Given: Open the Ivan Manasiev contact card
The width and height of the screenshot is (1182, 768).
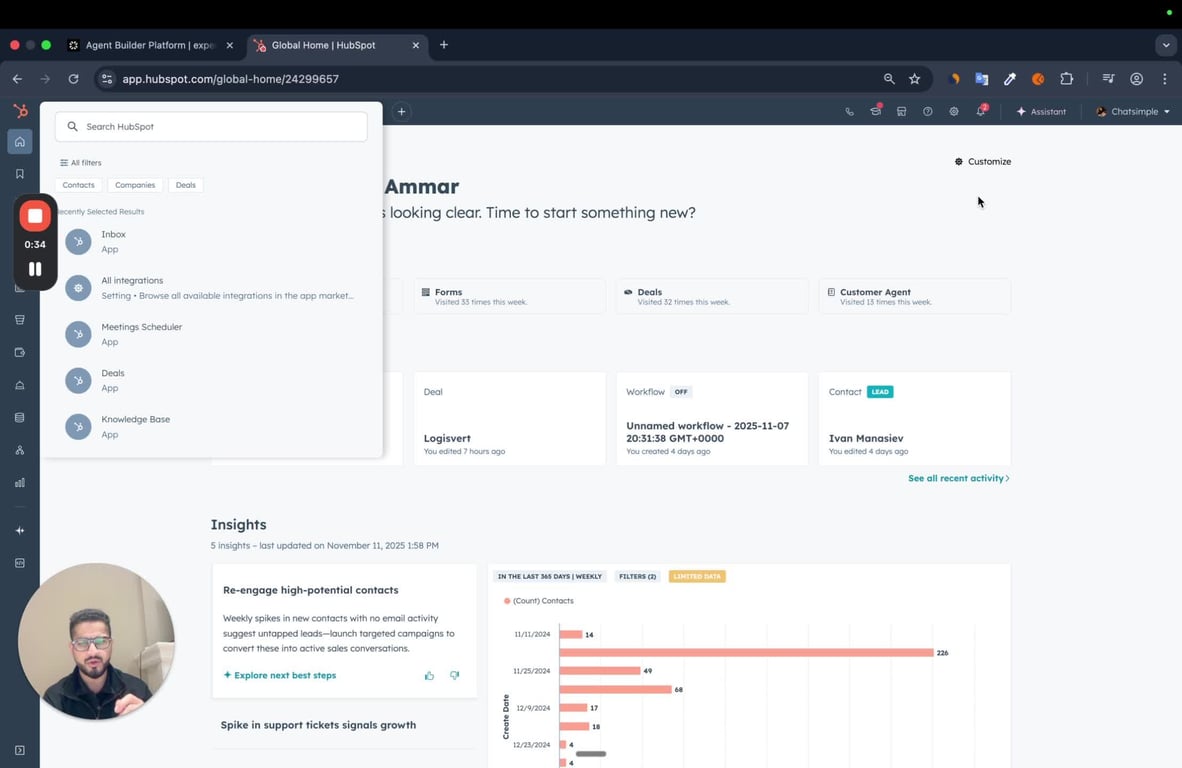Looking at the screenshot, I should pyautogui.click(x=914, y=418).
